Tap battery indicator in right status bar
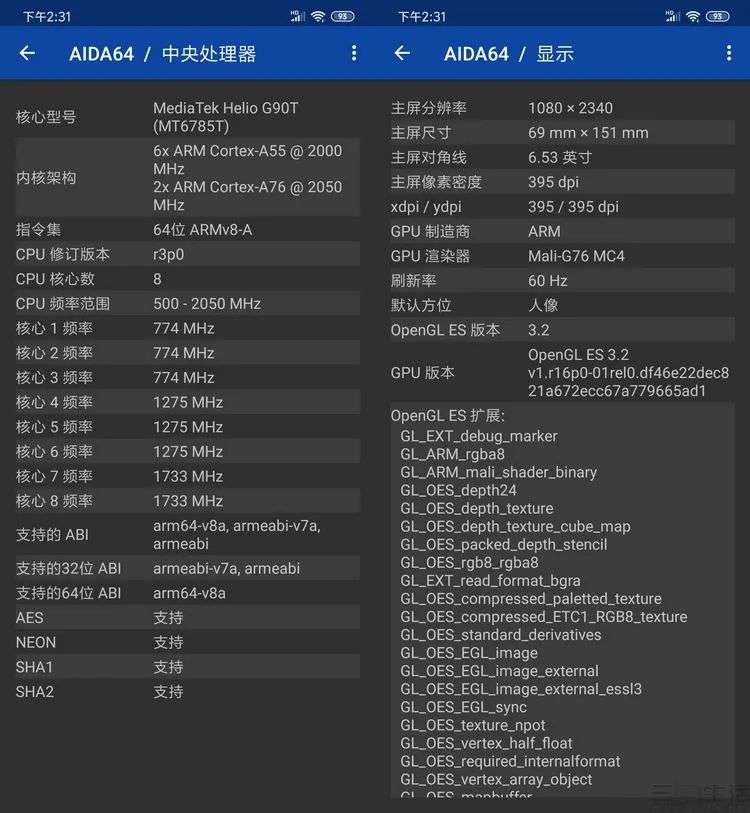Viewport: 750px width, 813px height. (x=717, y=17)
